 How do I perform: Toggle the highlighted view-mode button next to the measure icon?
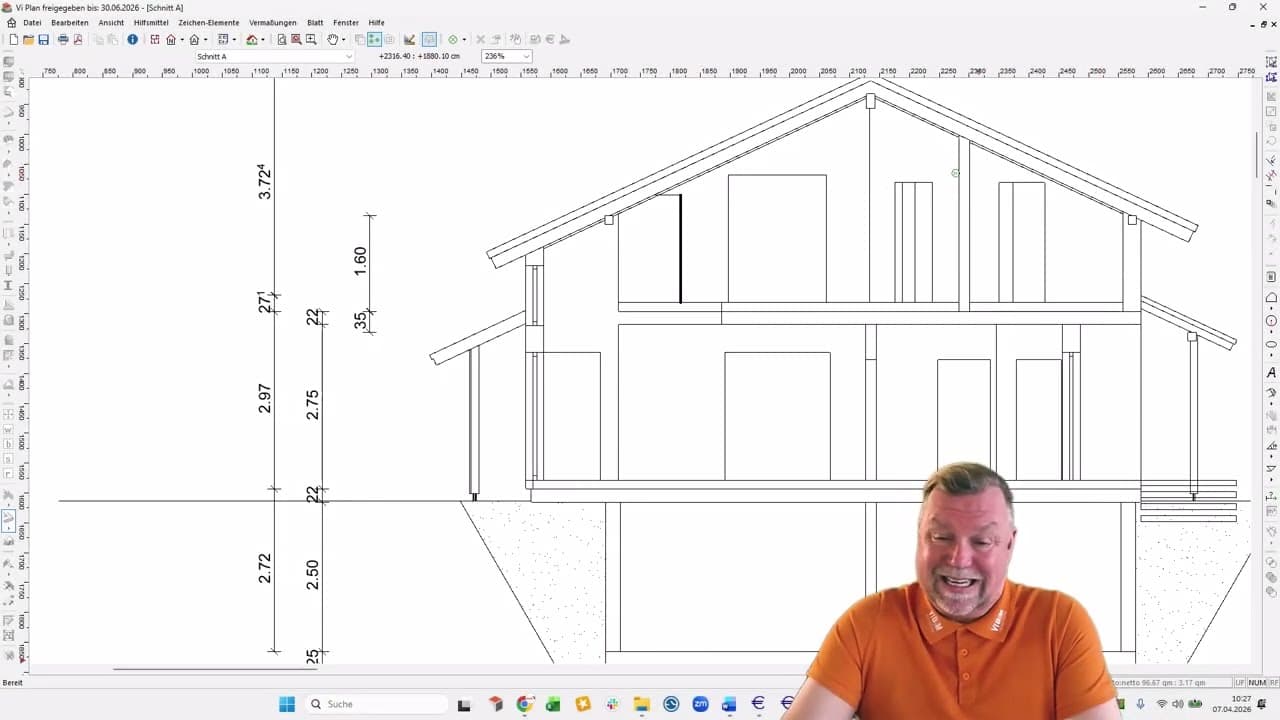(429, 40)
